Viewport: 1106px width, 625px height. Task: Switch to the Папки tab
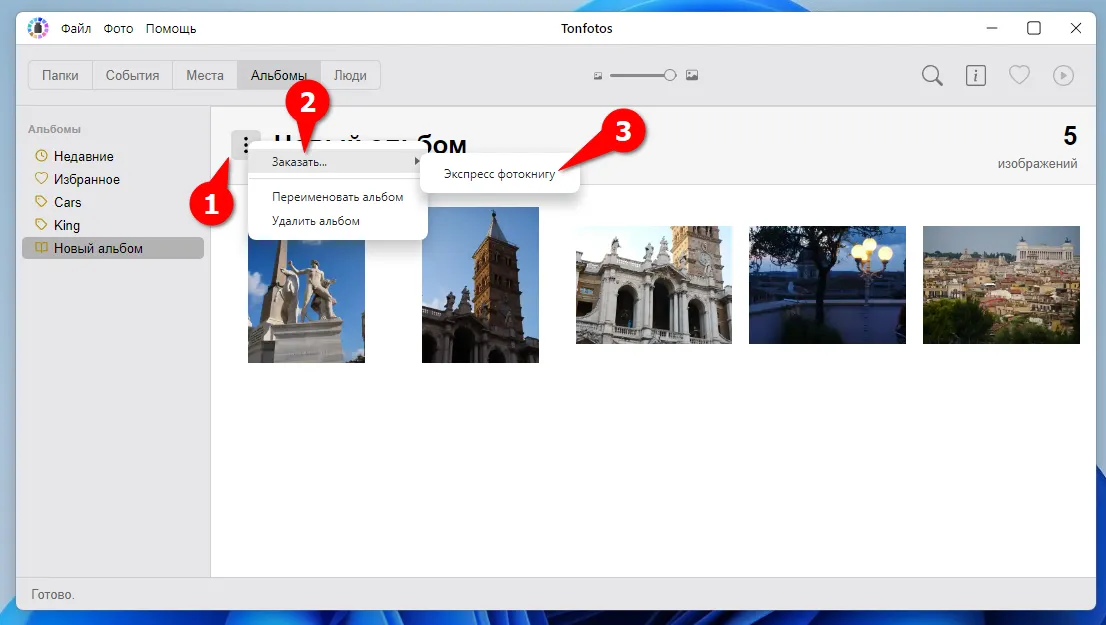(59, 74)
